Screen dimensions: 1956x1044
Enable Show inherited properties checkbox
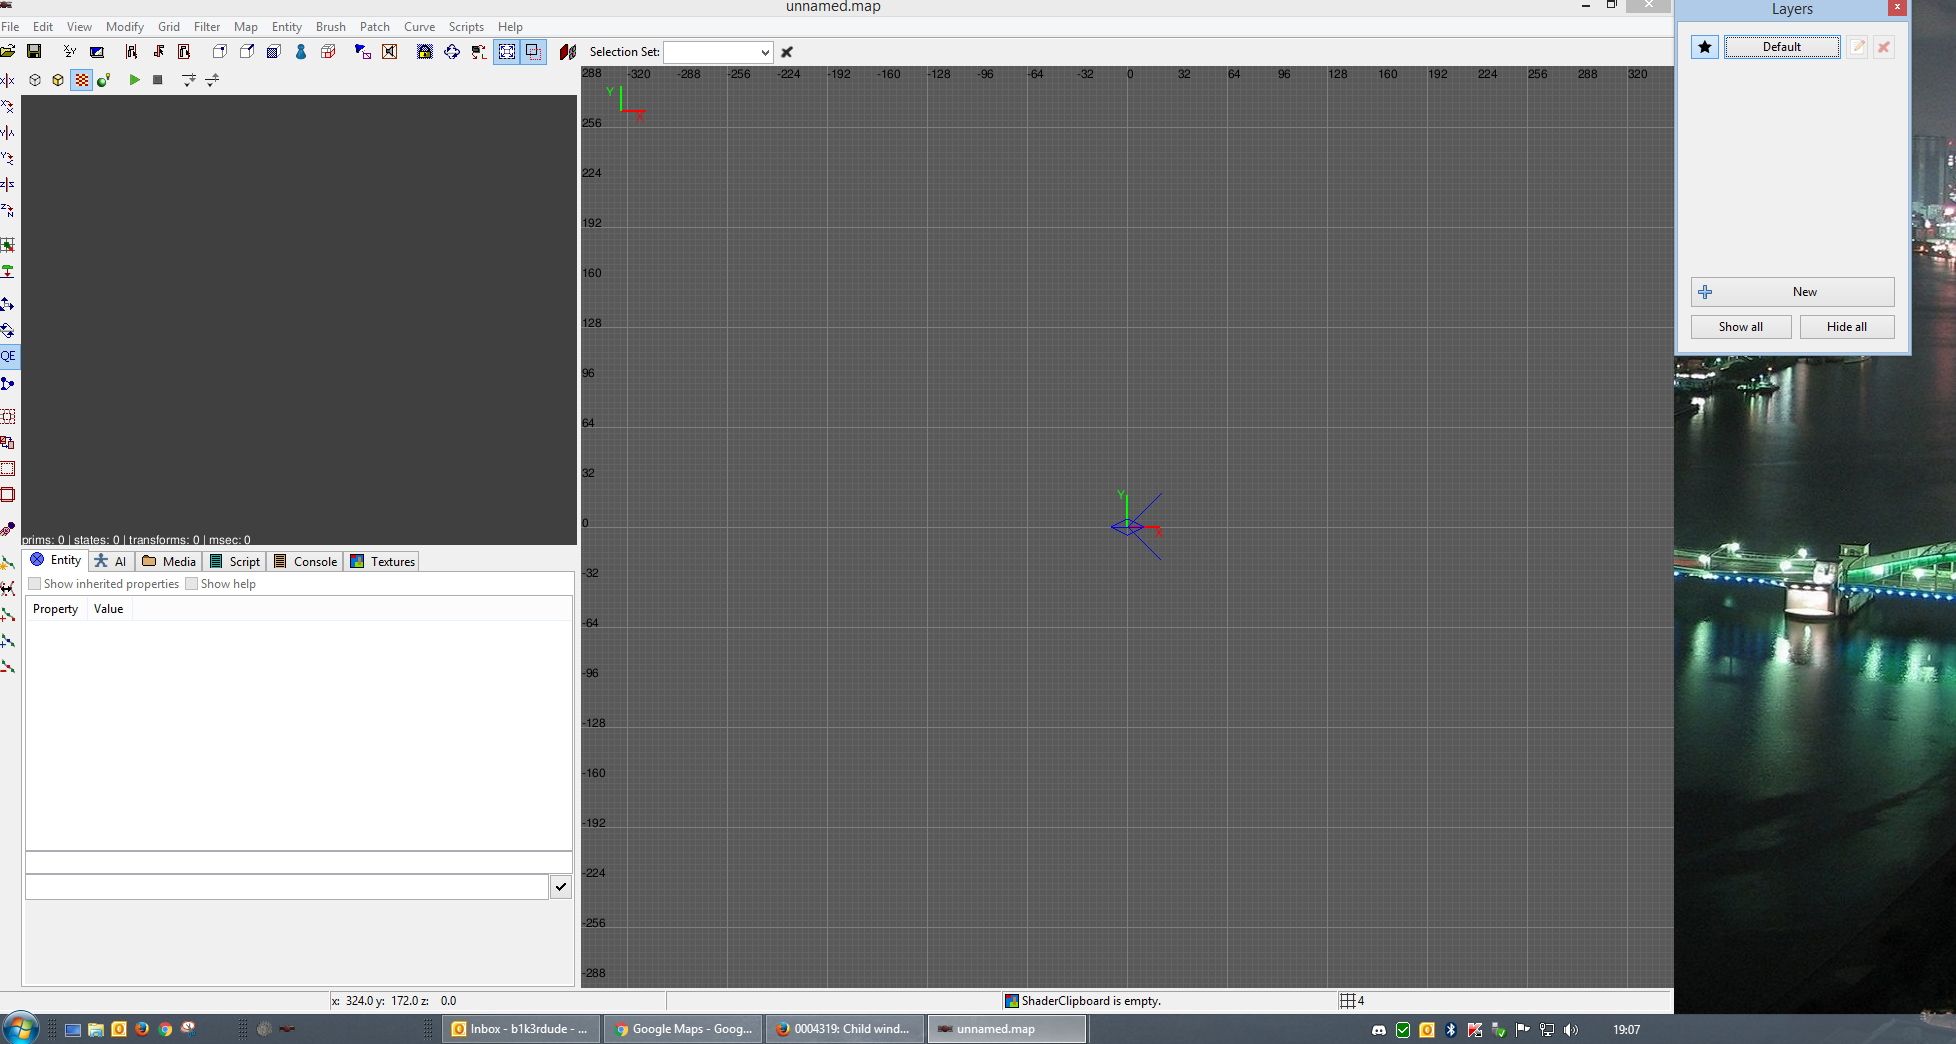pyautogui.click(x=35, y=584)
